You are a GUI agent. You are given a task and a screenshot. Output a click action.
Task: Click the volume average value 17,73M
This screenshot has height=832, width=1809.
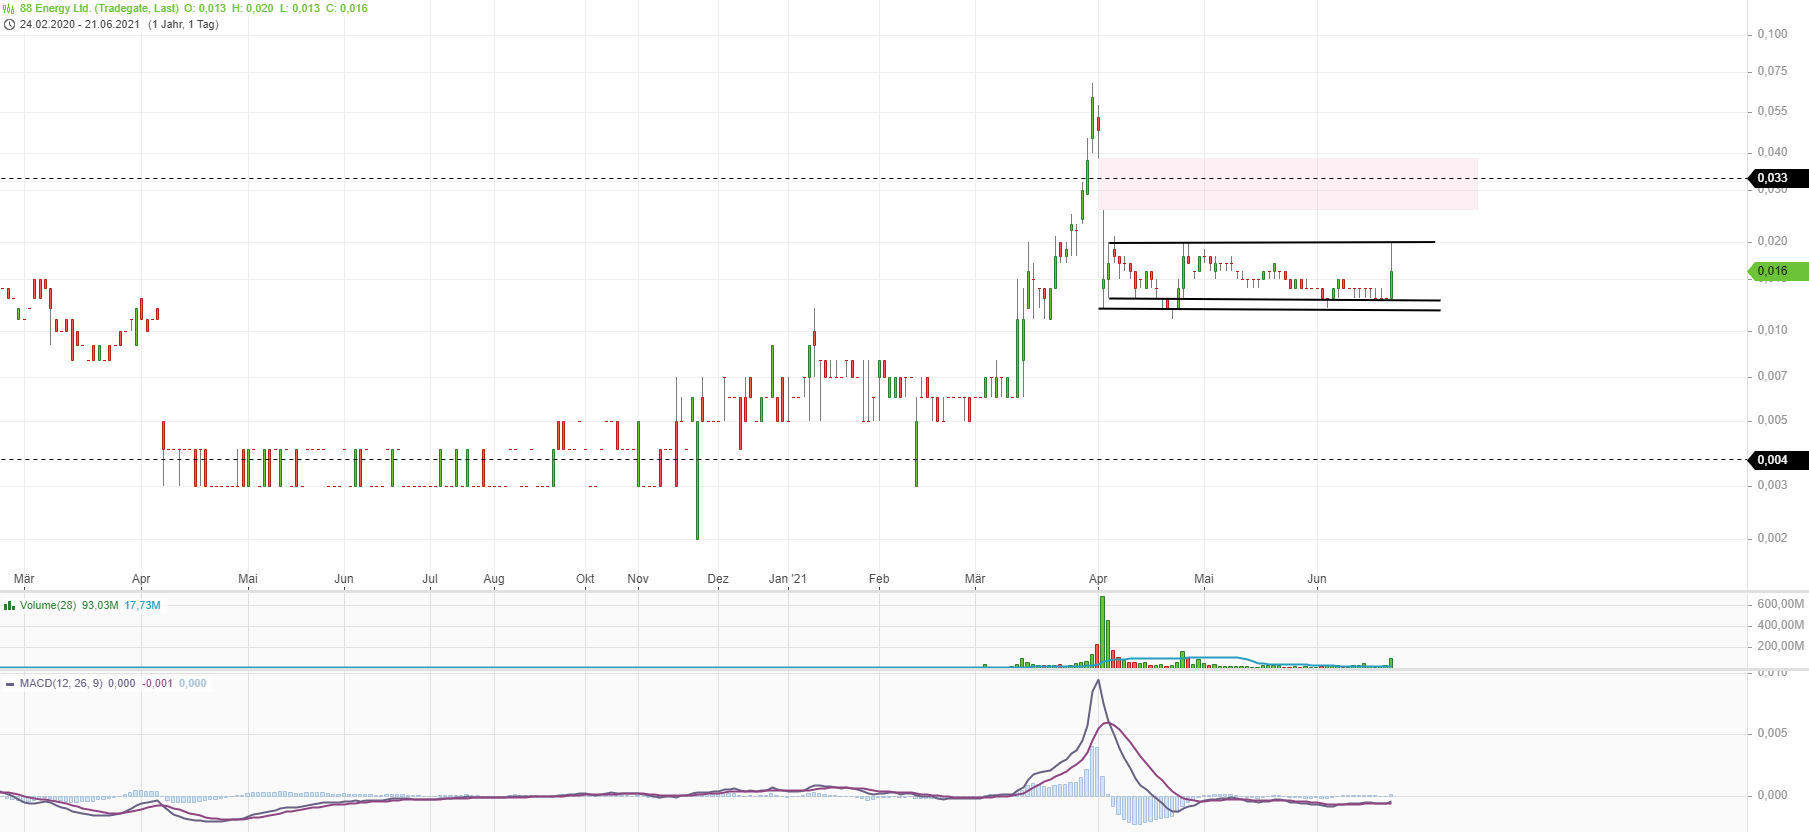142,605
